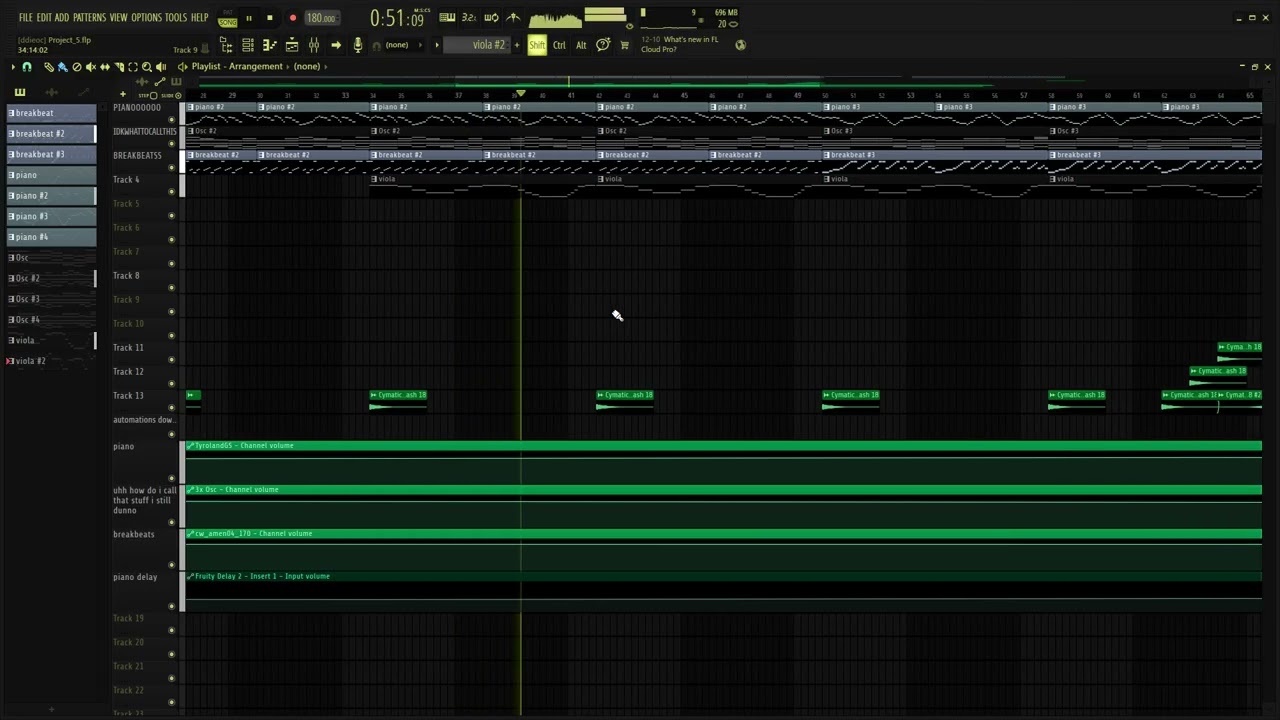Activate the Playback speaker tool
Viewport: 1280px width, 720px height.
(161, 67)
